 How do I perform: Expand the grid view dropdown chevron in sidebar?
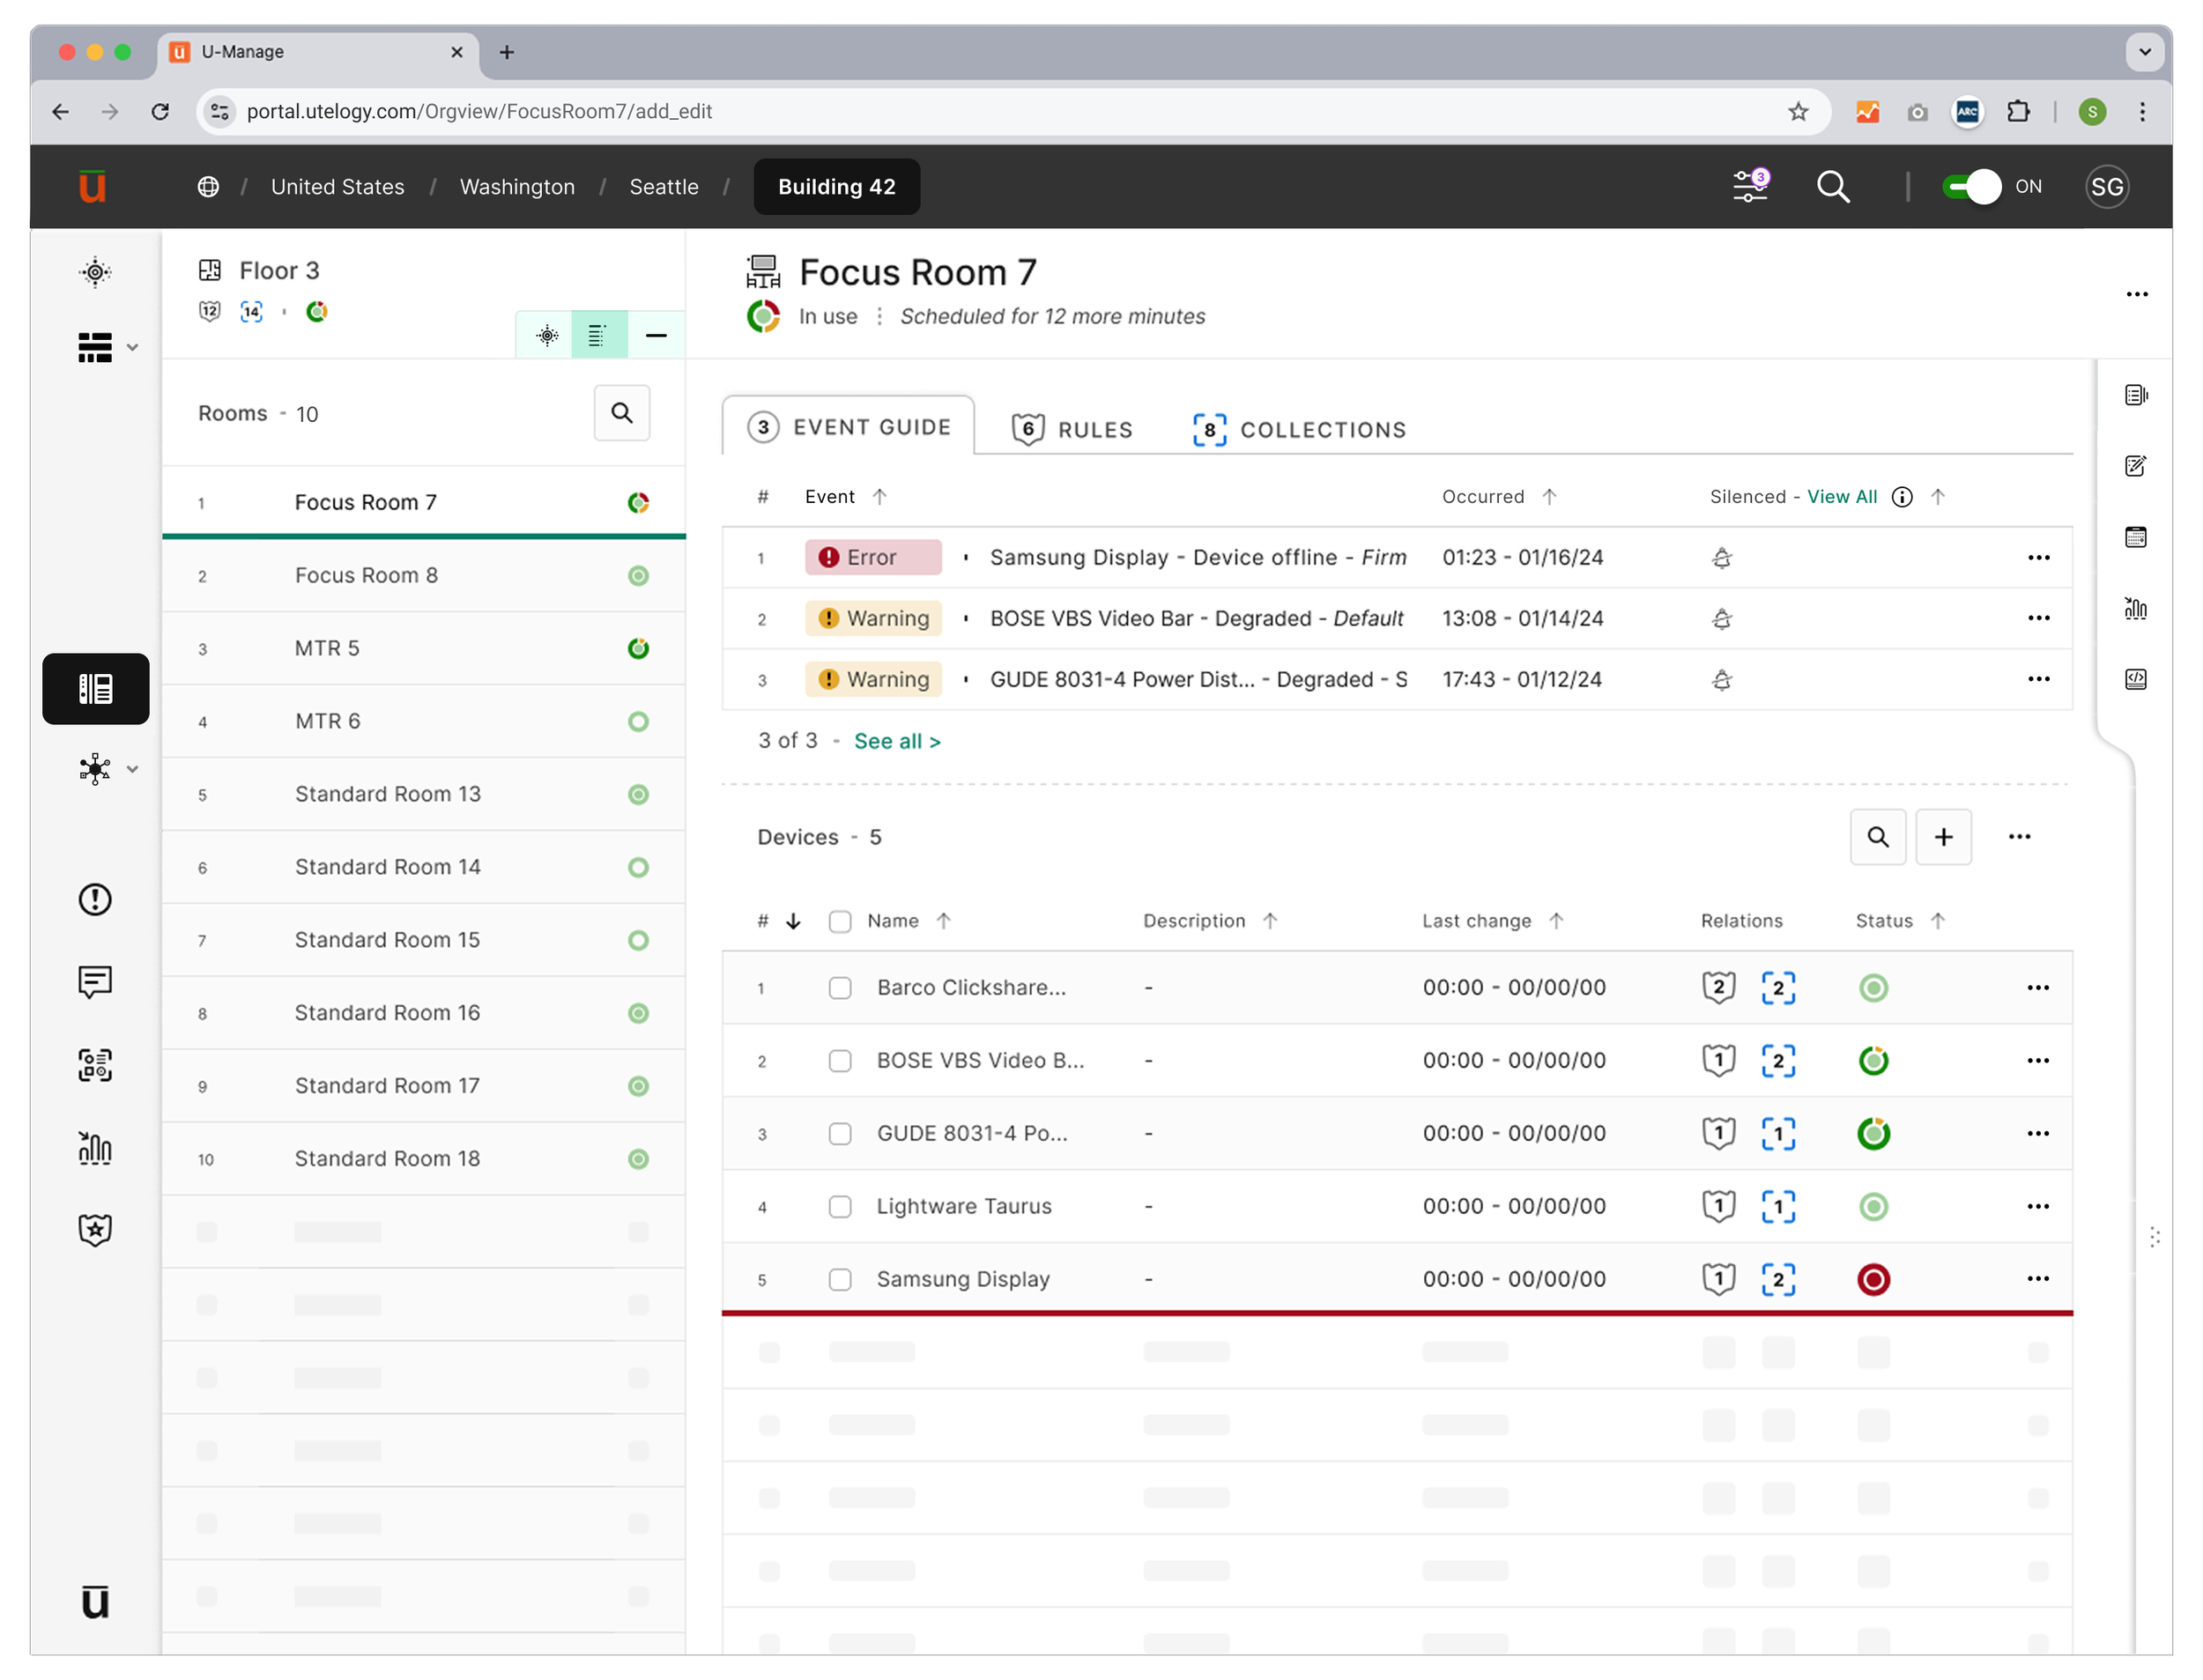pos(132,348)
